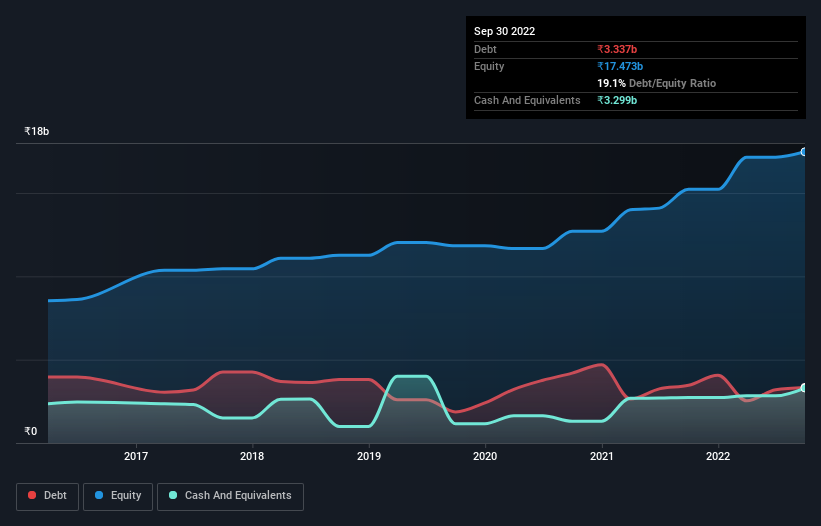The image size is (821, 526).
Task: Click the 2018 axis label
Action: (252, 456)
